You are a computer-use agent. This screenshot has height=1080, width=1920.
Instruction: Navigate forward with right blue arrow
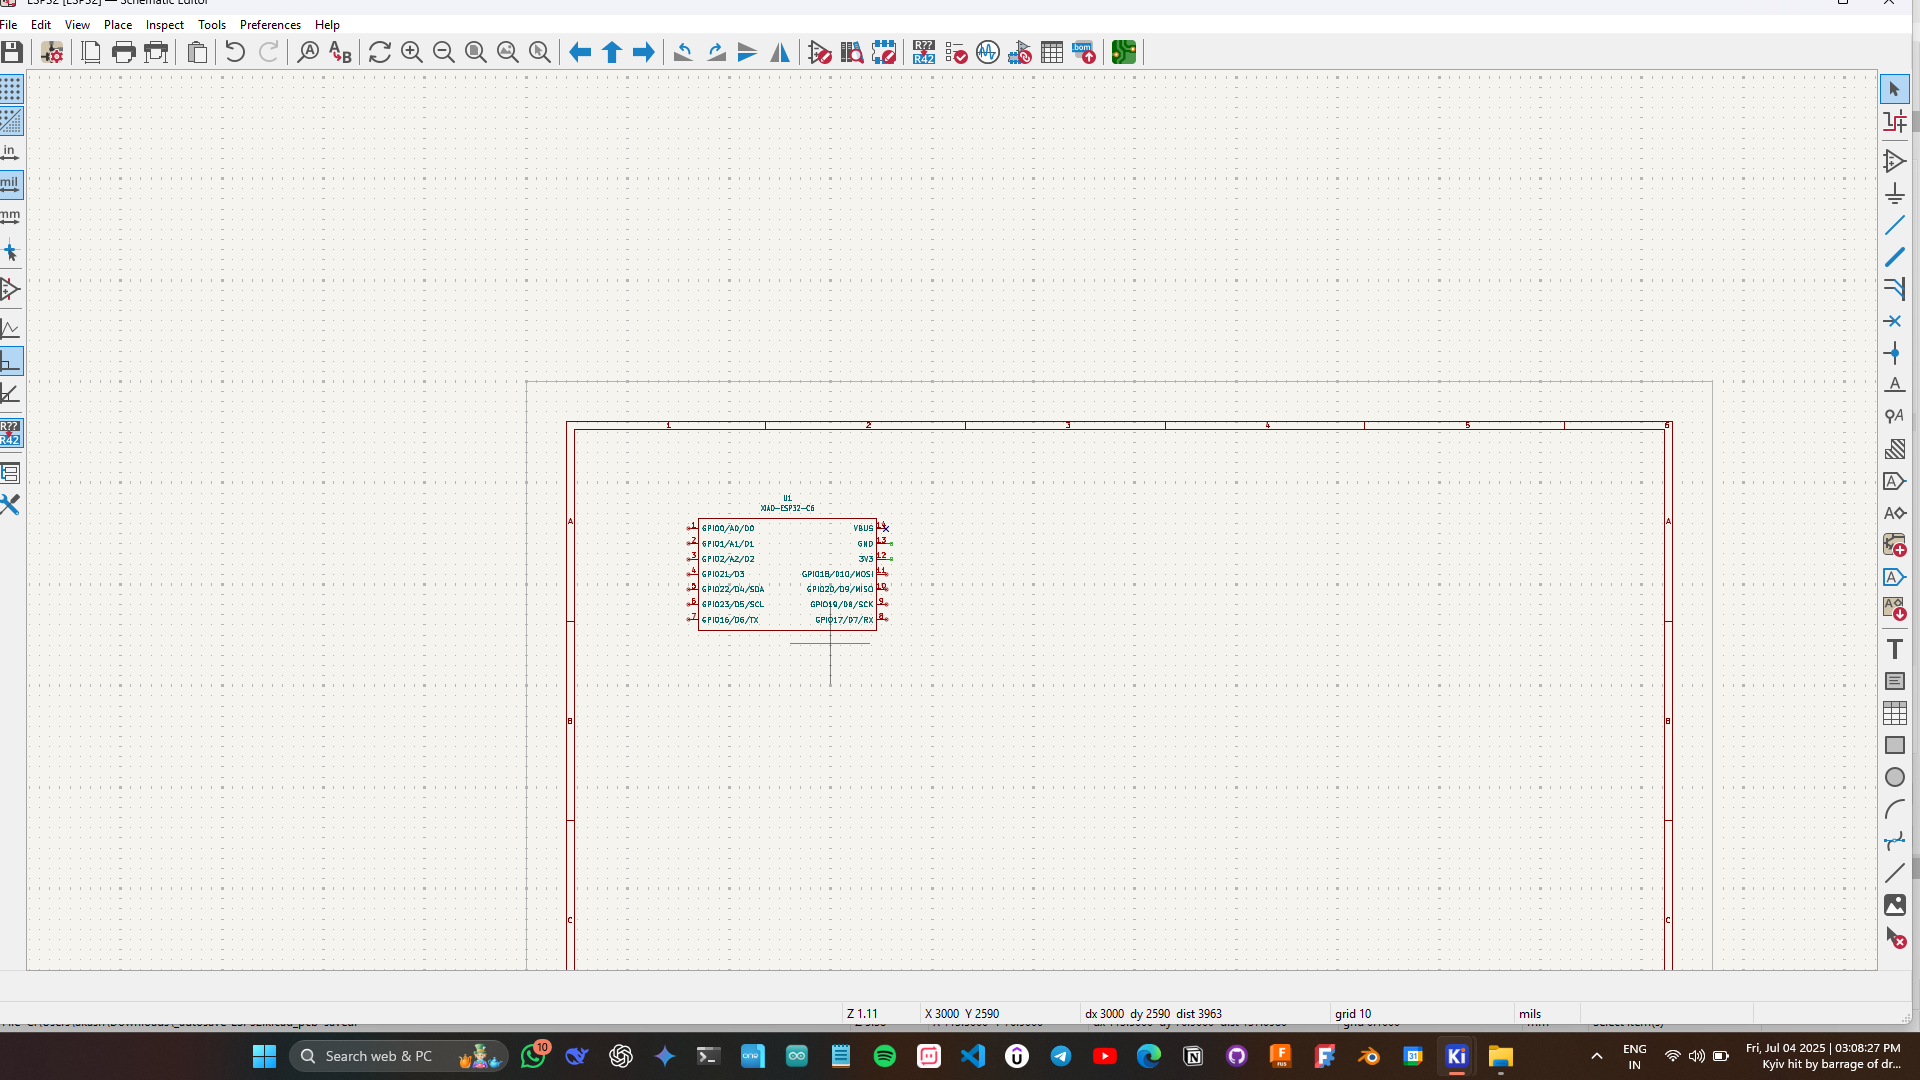[644, 52]
